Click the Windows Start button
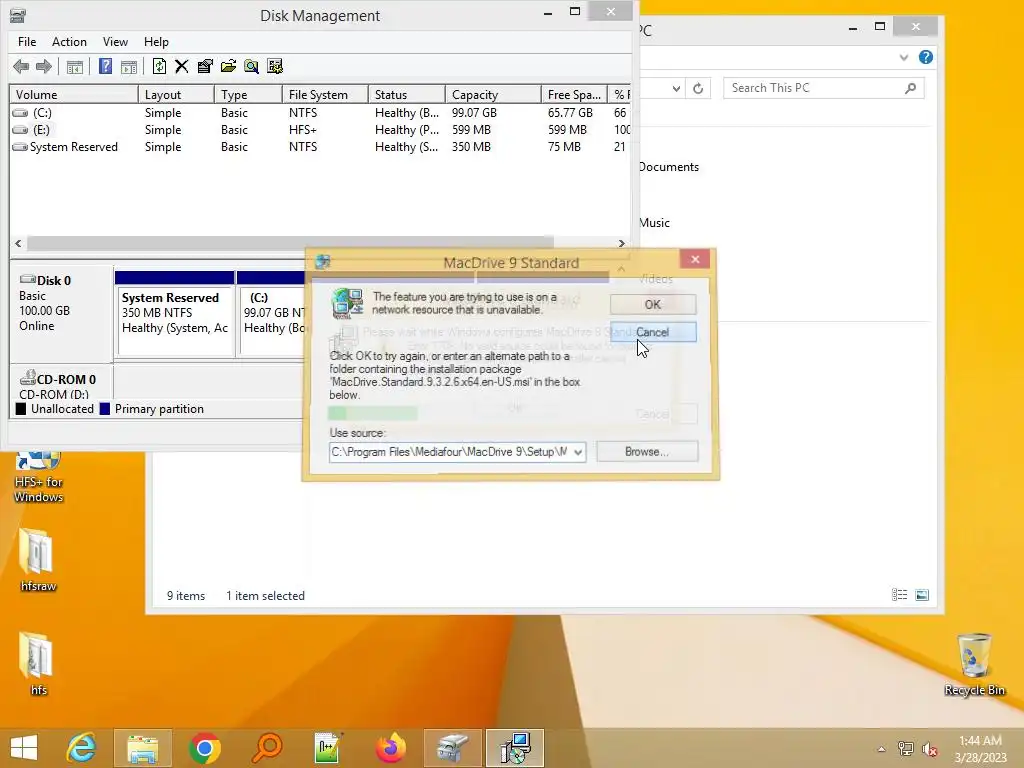The width and height of the screenshot is (1024, 768). (24, 748)
